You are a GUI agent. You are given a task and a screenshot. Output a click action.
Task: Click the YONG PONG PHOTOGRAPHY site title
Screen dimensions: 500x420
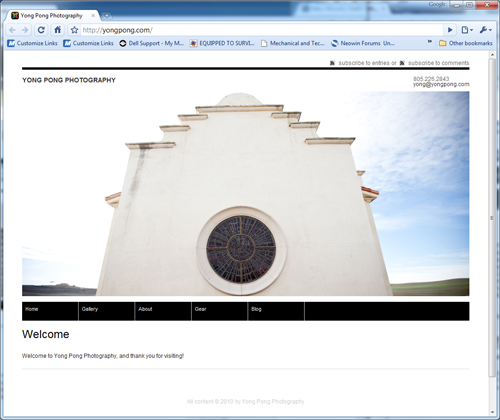(x=69, y=80)
